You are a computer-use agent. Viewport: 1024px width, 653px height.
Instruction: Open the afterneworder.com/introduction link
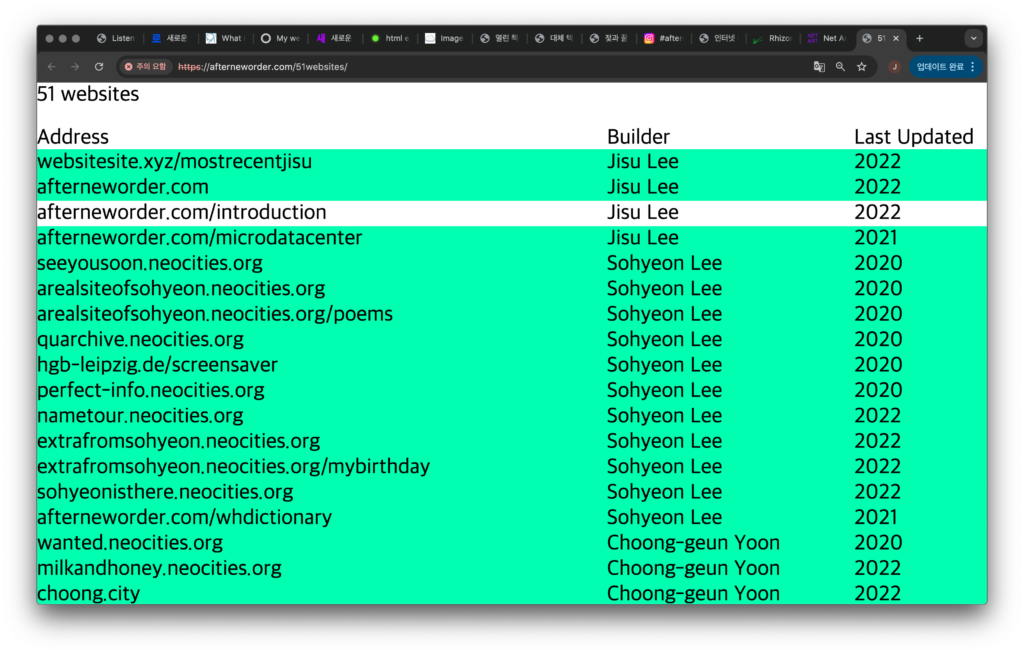point(182,212)
